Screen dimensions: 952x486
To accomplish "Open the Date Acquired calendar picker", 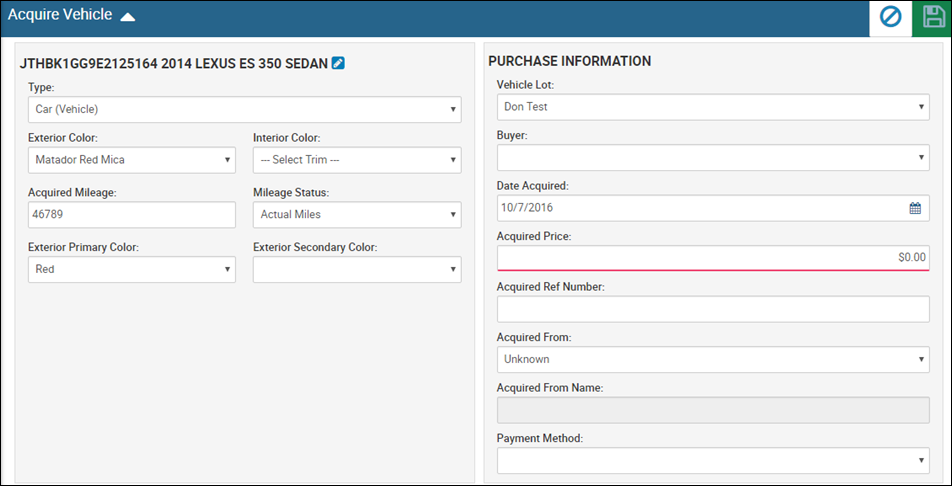I will (915, 208).
